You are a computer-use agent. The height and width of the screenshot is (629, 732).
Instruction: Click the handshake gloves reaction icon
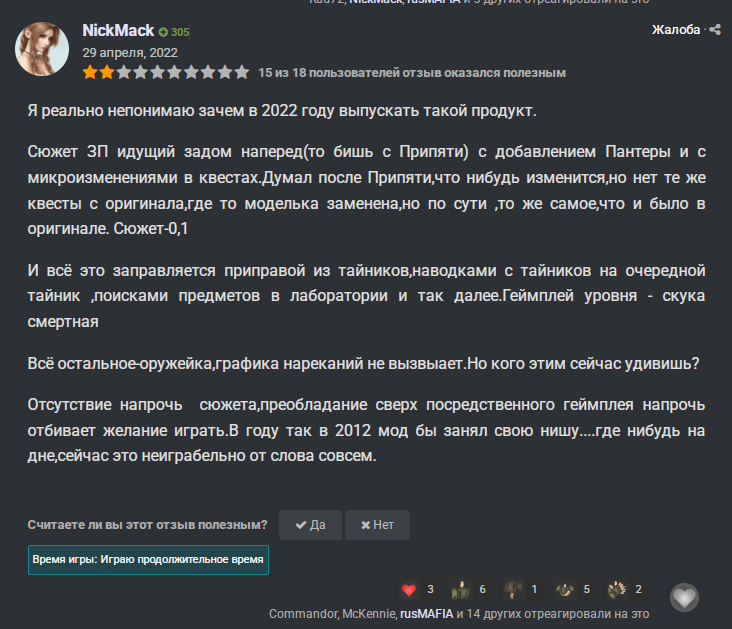565,590
